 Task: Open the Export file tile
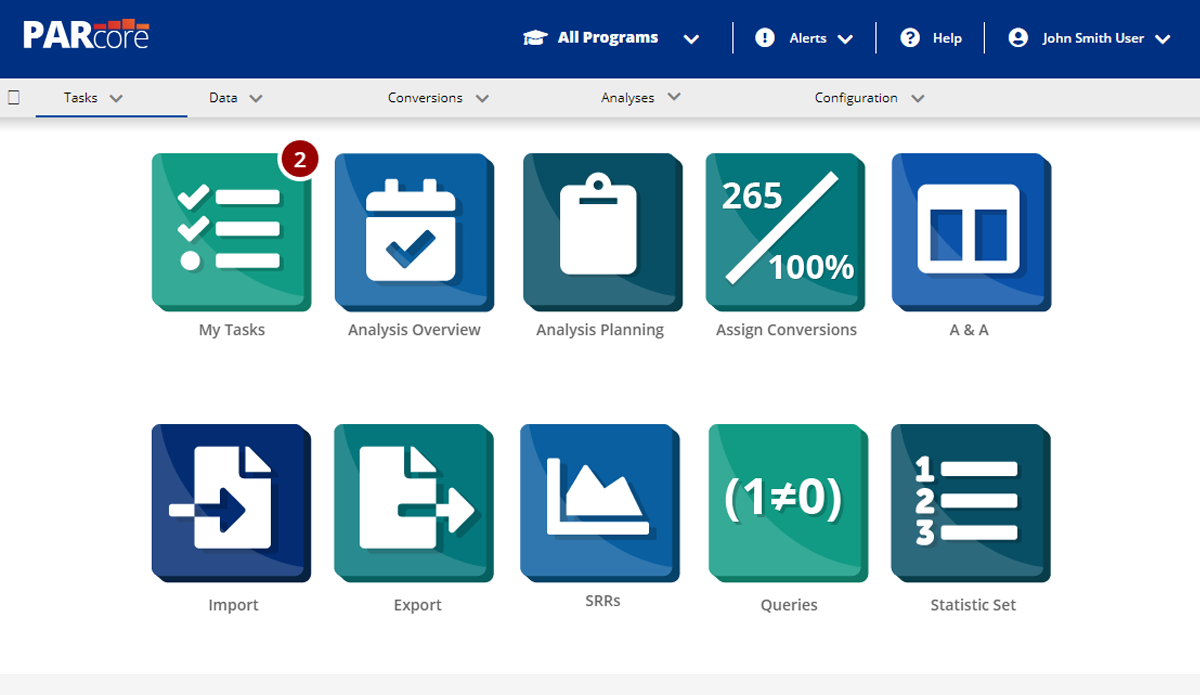pyautogui.click(x=415, y=503)
